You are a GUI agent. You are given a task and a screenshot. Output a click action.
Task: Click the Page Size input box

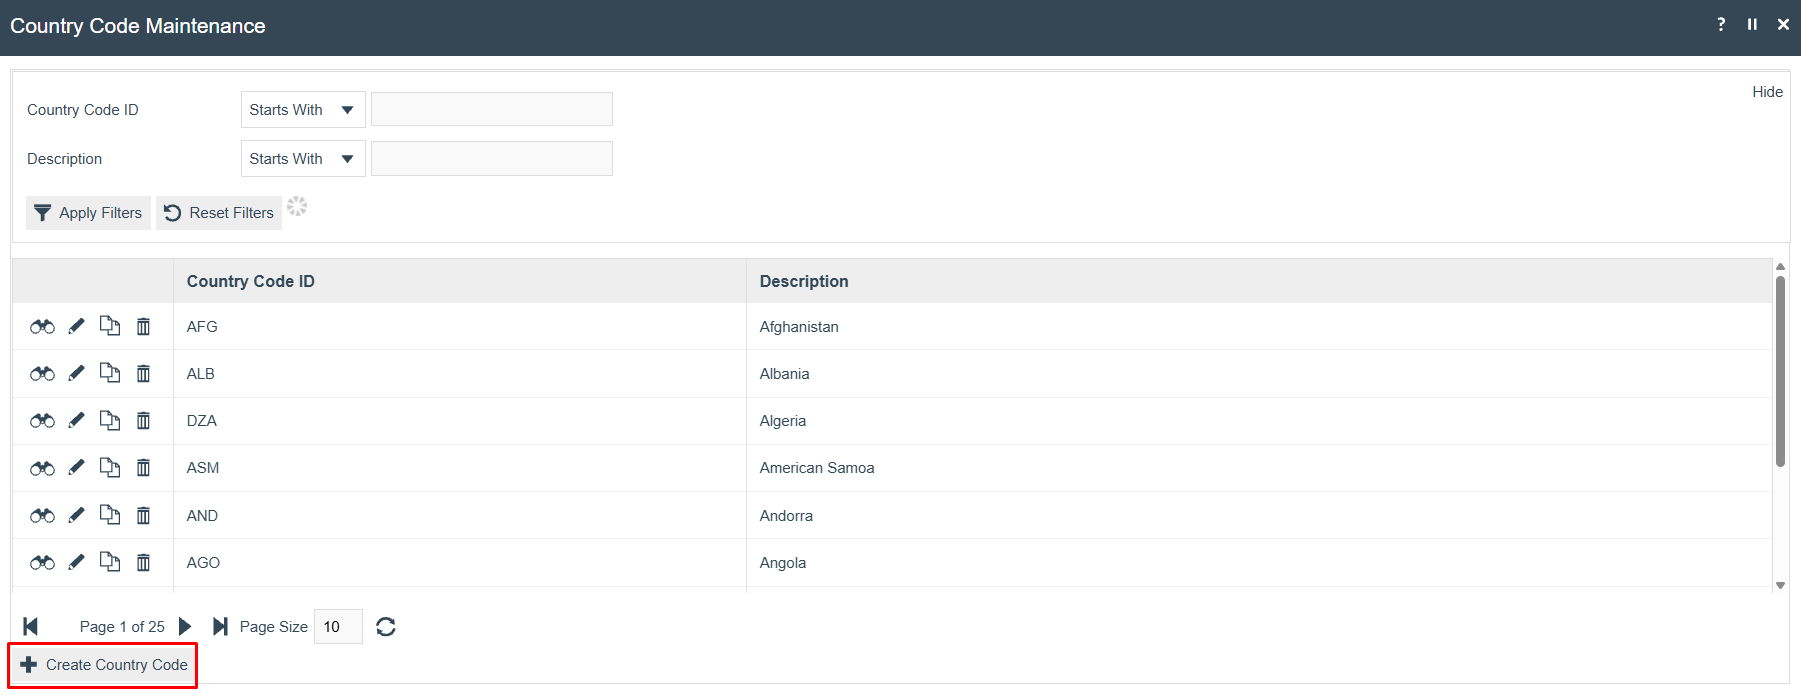pyautogui.click(x=338, y=627)
